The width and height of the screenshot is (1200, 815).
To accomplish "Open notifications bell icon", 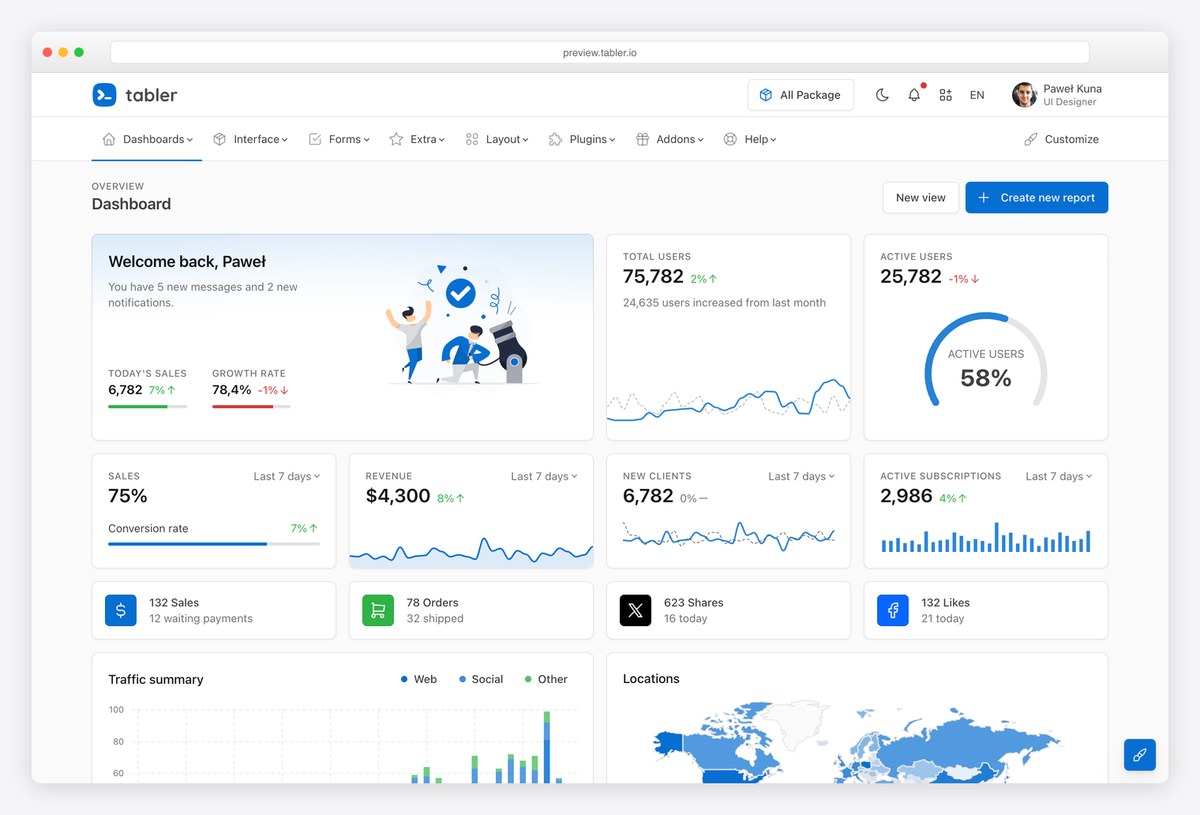I will click(914, 95).
